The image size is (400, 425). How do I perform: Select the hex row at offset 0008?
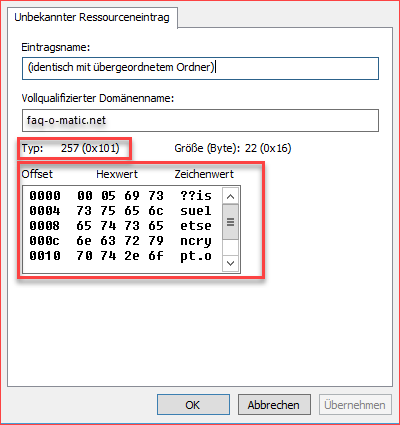pyautogui.click(x=121, y=226)
